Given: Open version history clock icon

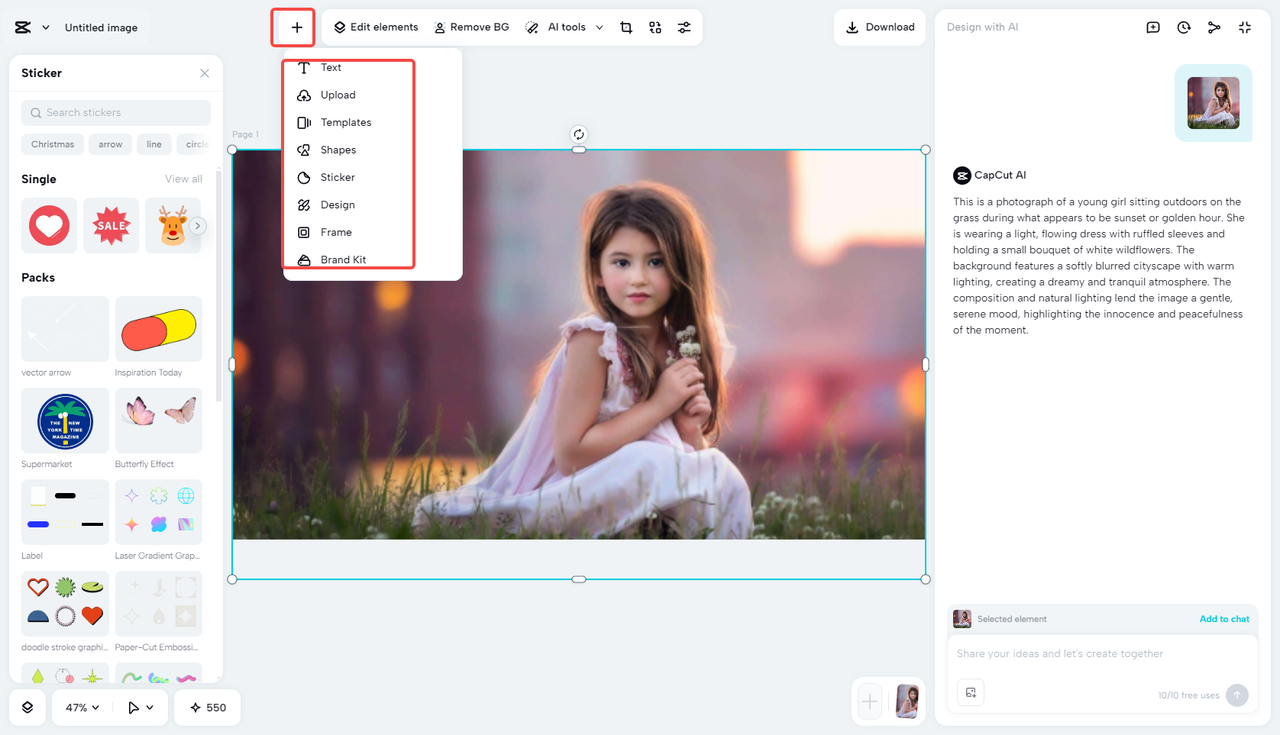Looking at the screenshot, I should pyautogui.click(x=1184, y=27).
